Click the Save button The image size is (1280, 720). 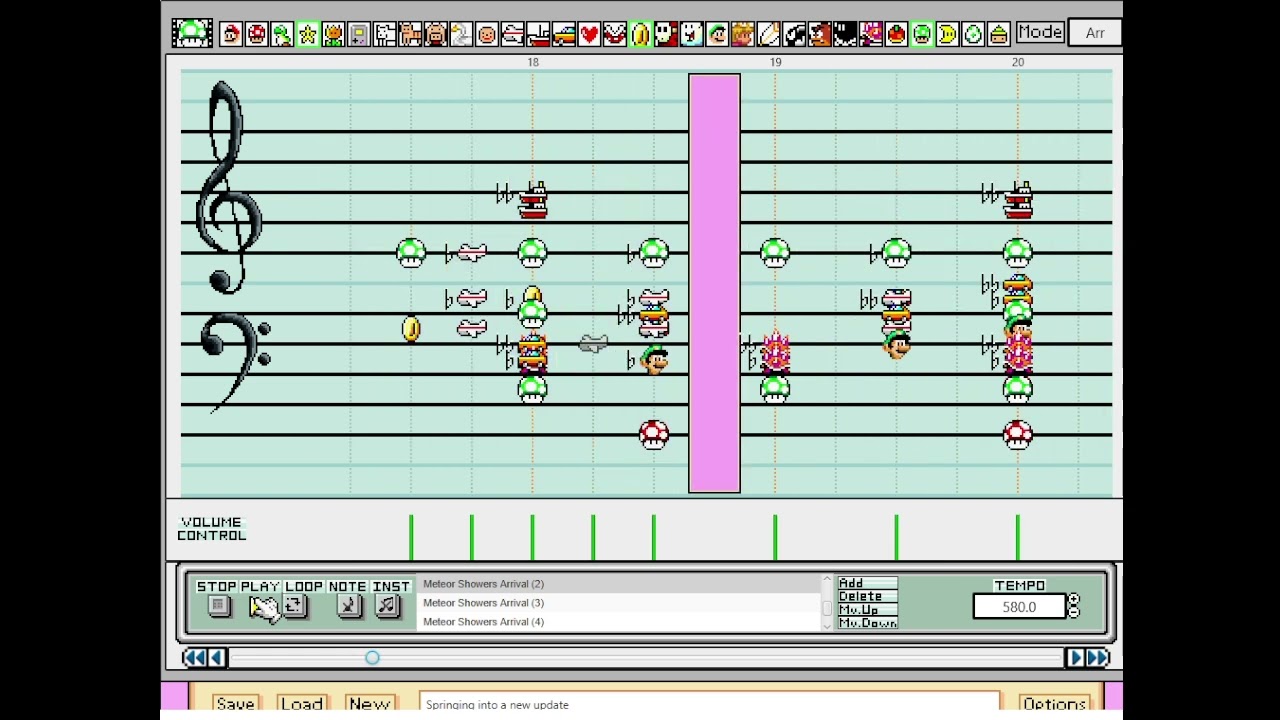click(x=235, y=704)
